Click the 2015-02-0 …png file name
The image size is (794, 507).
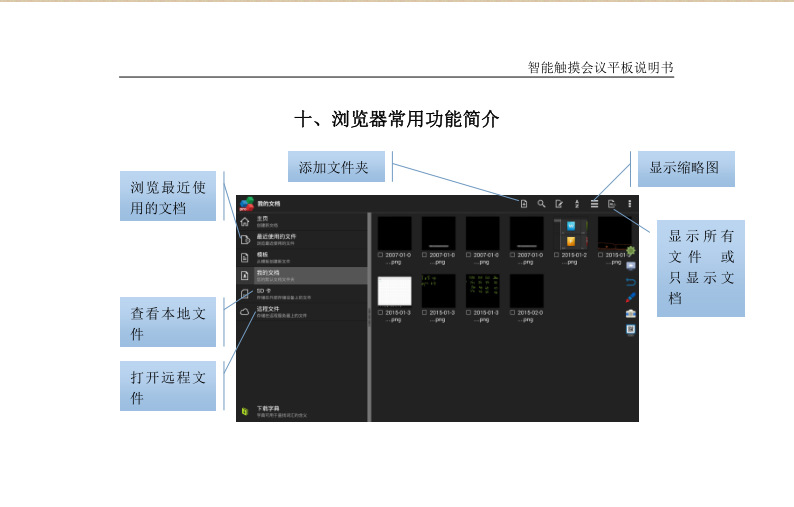pyautogui.click(x=530, y=316)
